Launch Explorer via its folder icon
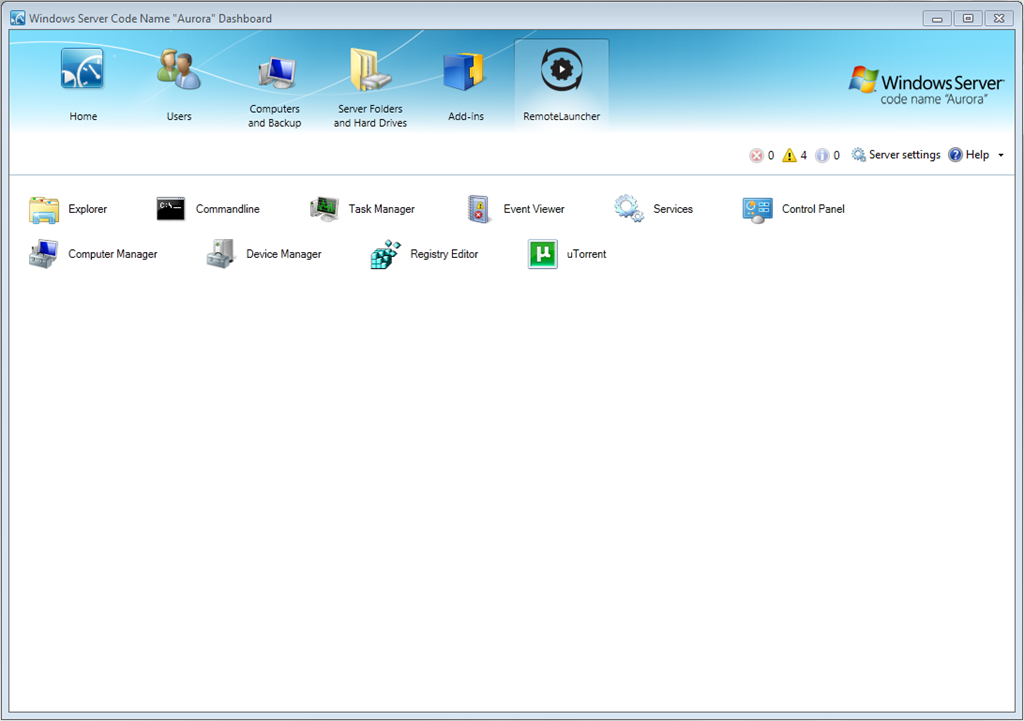Screen dimensions: 1024x721 point(44,210)
